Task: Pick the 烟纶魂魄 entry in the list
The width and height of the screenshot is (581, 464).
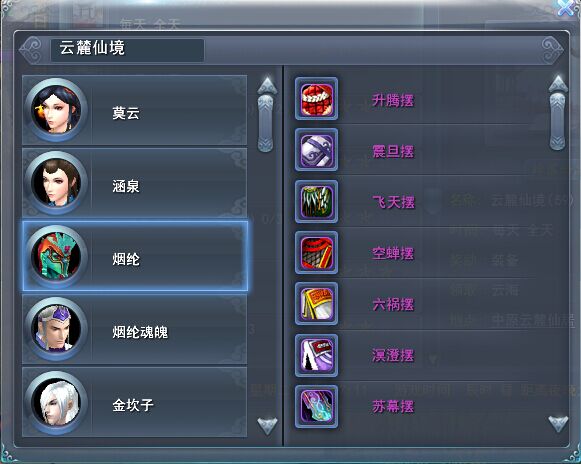Action: pyautogui.click(x=135, y=329)
